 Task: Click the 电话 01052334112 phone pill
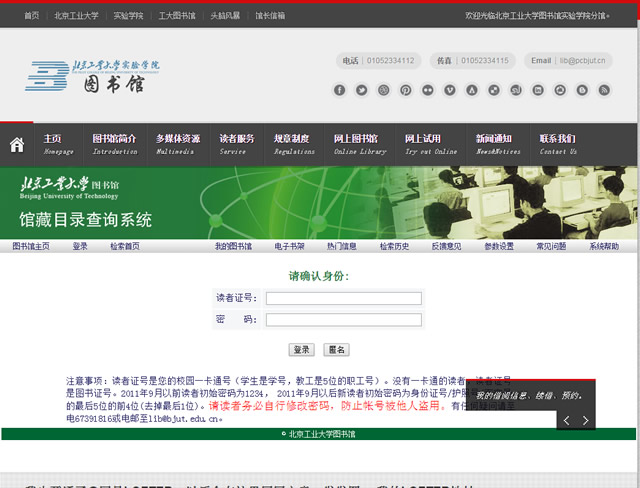pos(378,61)
